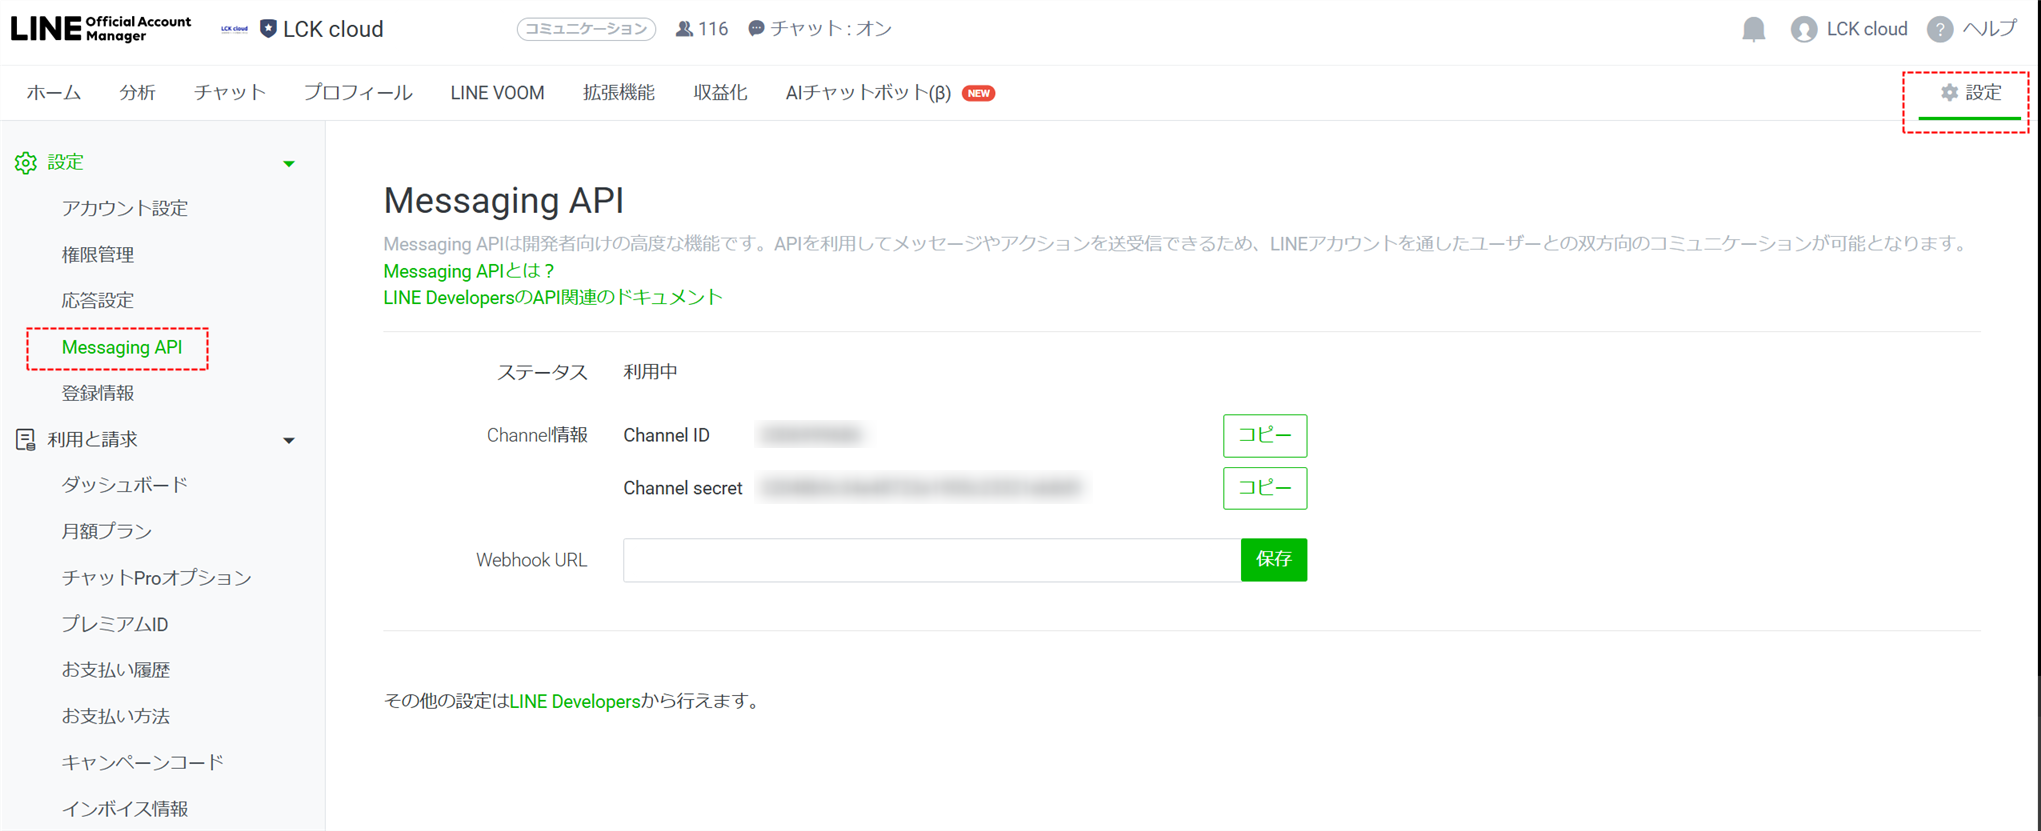Open LINE DevelopersのAPI関連のドキュメント link
The height and width of the screenshot is (831, 2041).
coord(553,297)
